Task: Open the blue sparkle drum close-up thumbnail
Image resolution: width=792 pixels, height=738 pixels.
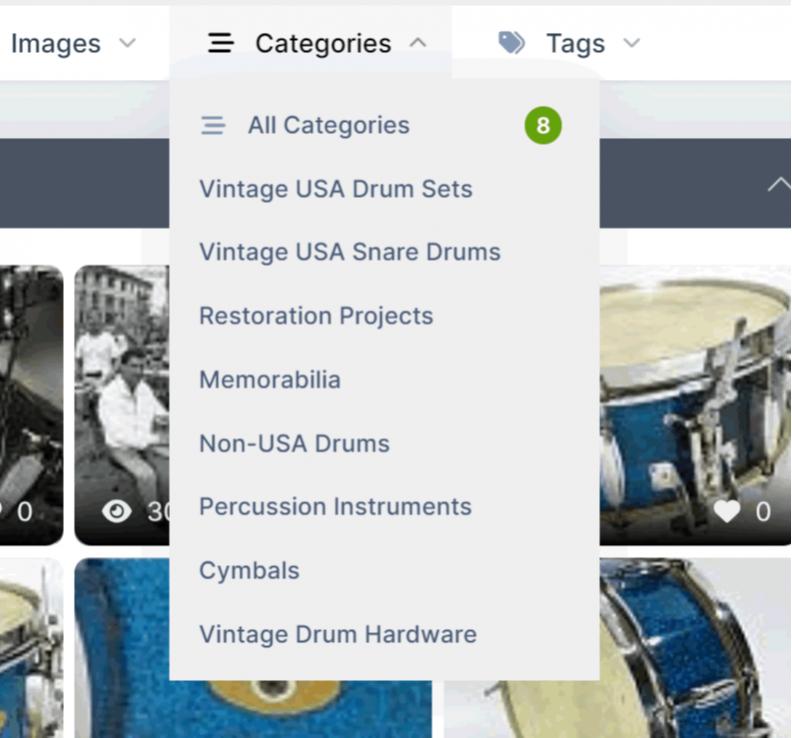Action: (120, 650)
